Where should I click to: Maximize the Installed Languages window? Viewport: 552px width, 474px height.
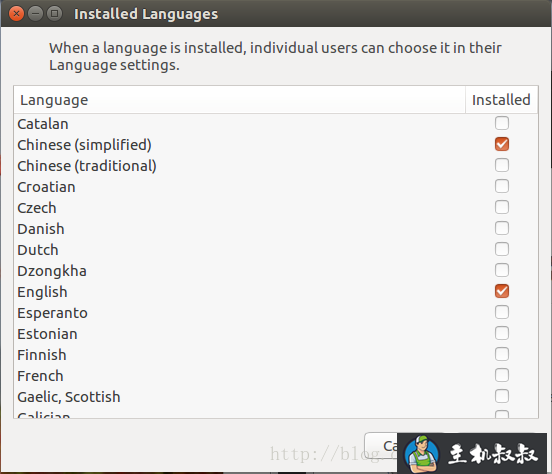coord(54,14)
